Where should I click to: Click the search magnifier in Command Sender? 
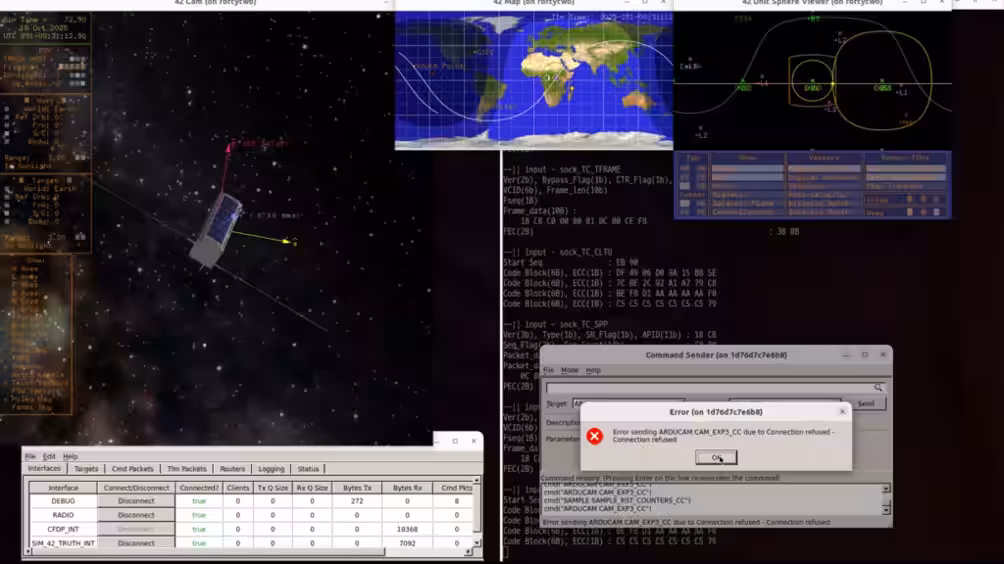pyautogui.click(x=878, y=388)
